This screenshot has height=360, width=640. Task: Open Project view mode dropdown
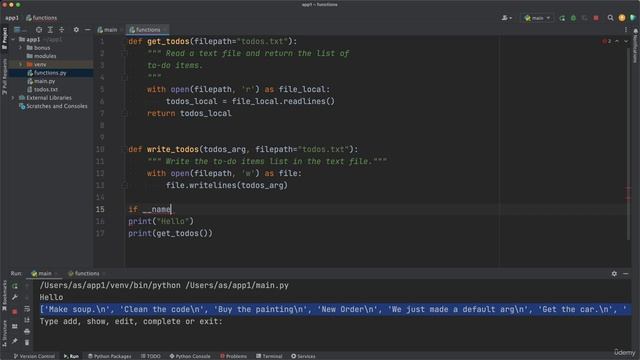[x=19, y=30]
